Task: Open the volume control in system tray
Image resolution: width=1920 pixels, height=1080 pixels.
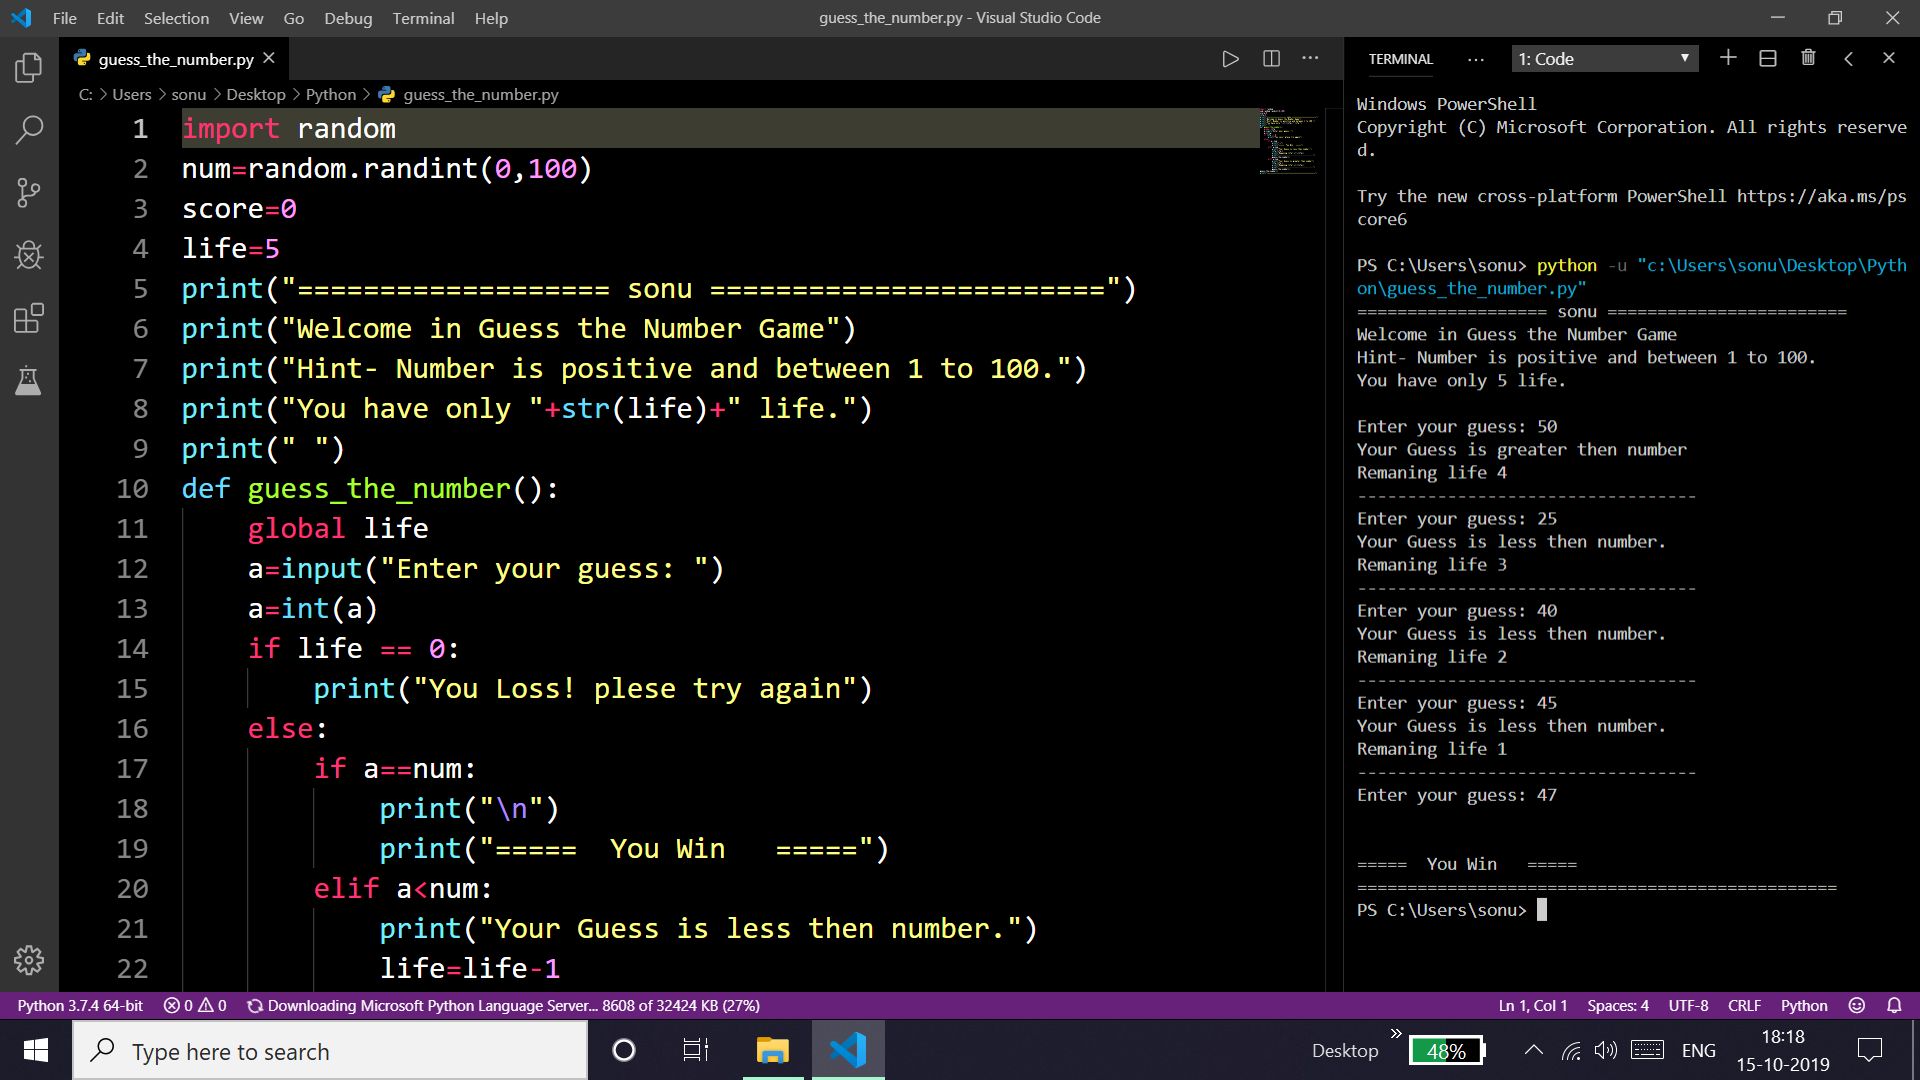Action: tap(1606, 1050)
